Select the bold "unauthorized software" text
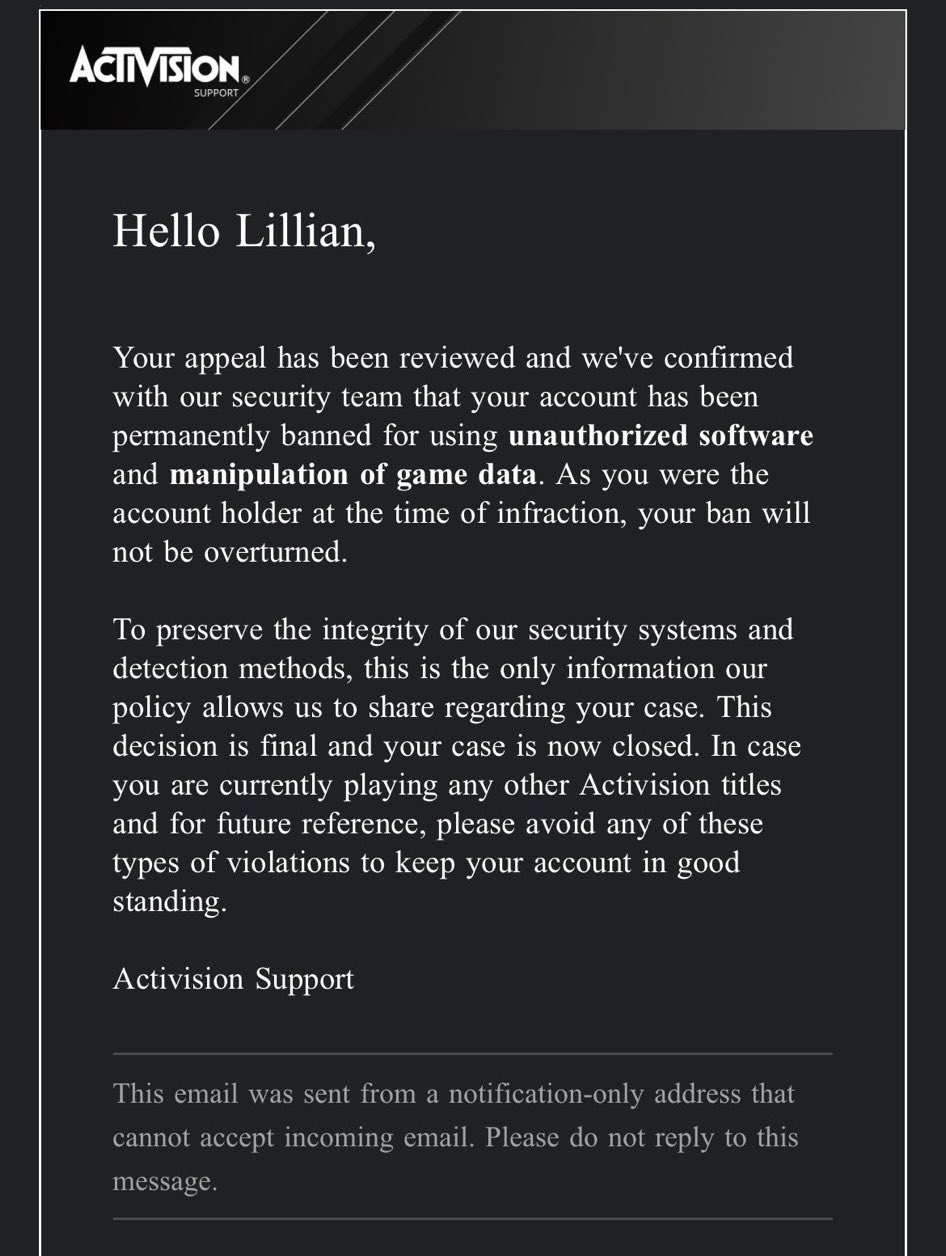This screenshot has width=946, height=1256. (x=660, y=436)
